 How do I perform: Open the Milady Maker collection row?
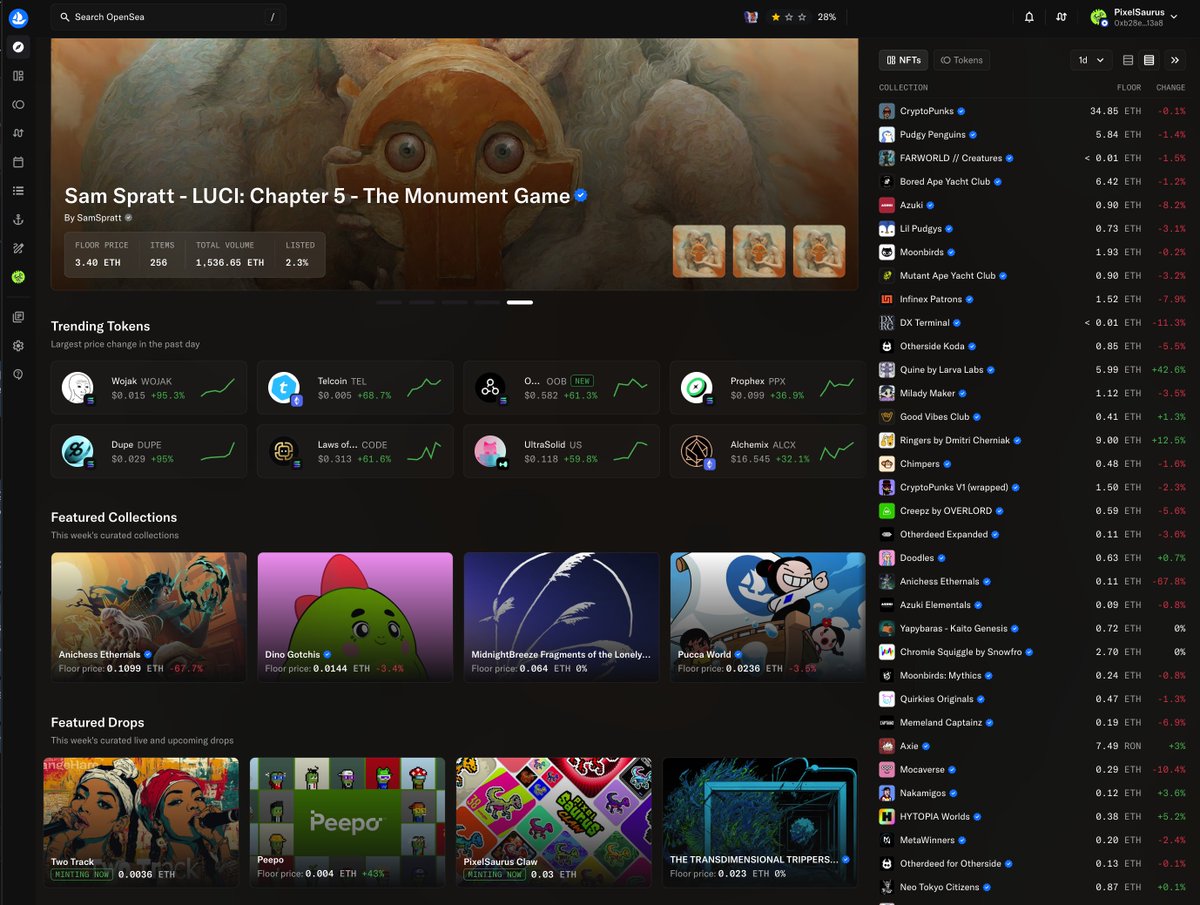[x=1032, y=393]
